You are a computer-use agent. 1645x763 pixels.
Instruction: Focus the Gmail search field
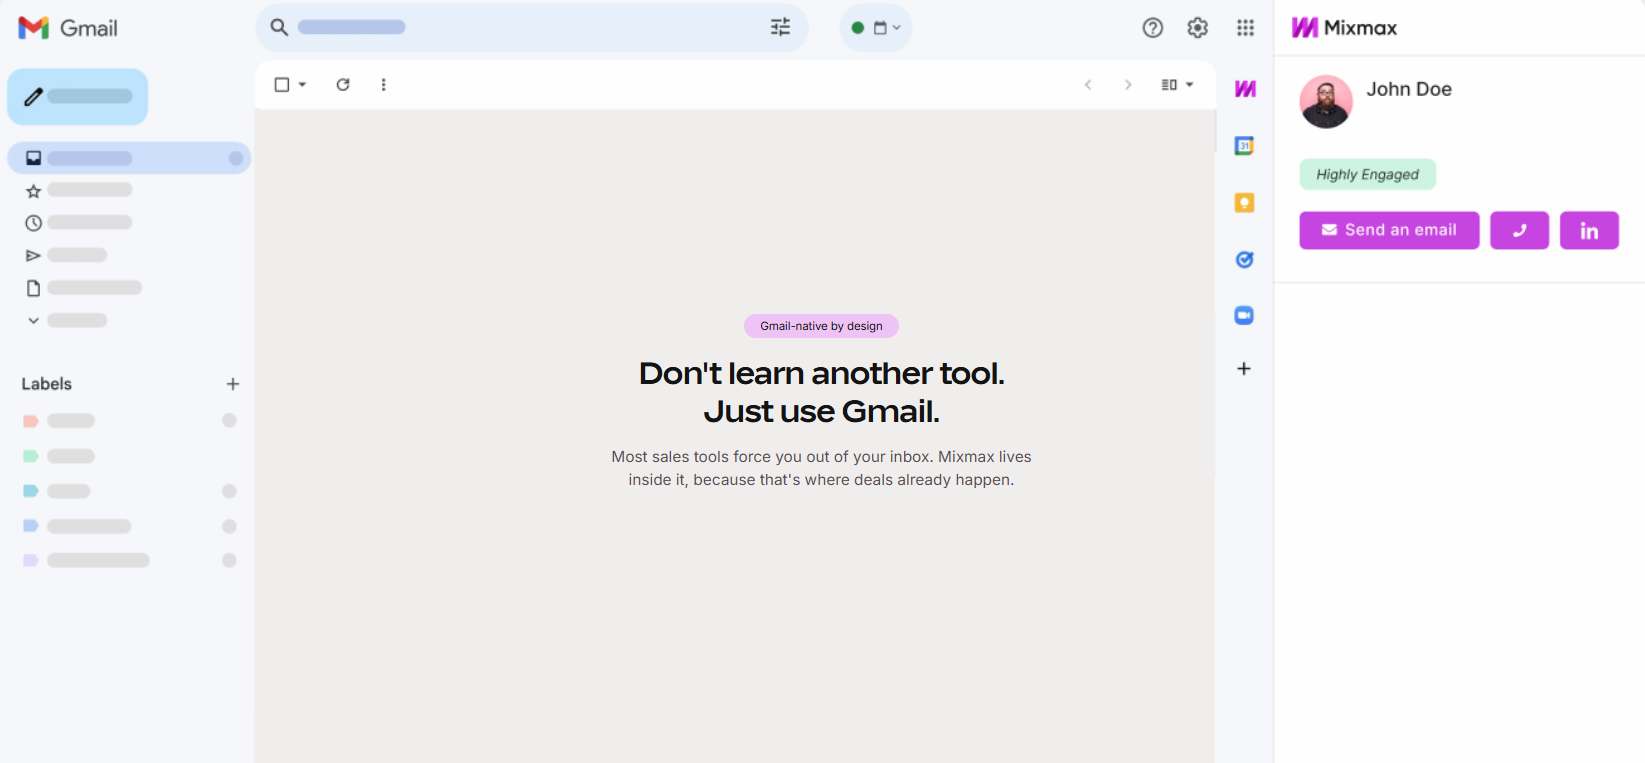coord(532,27)
